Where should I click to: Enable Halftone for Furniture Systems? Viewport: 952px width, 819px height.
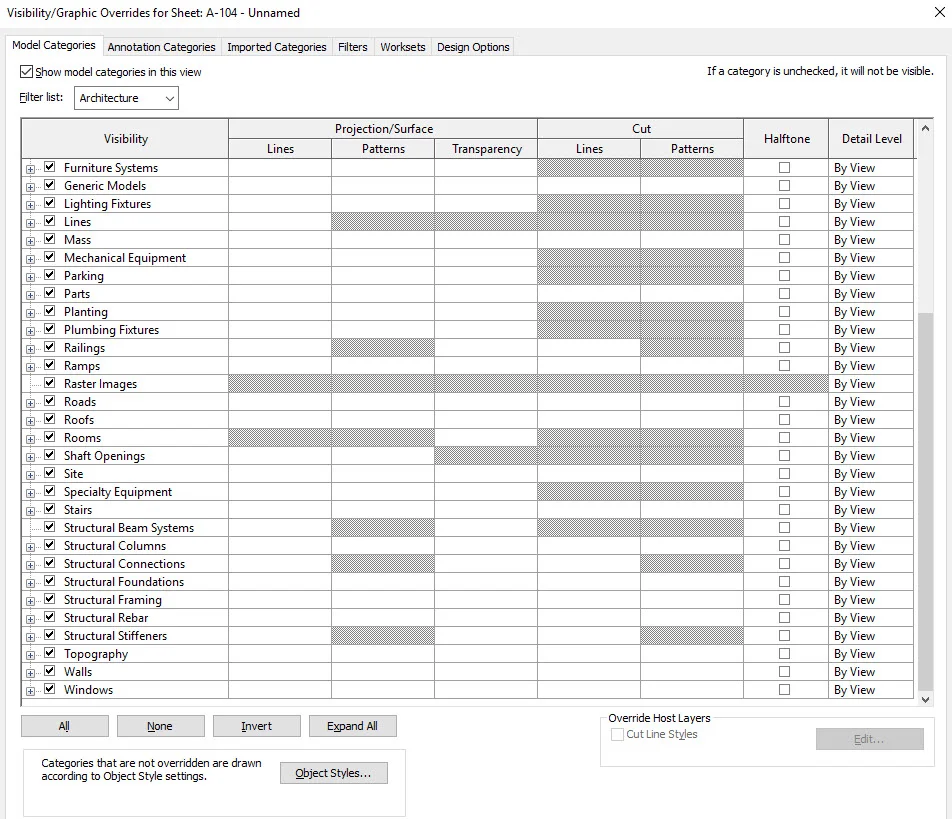784,168
